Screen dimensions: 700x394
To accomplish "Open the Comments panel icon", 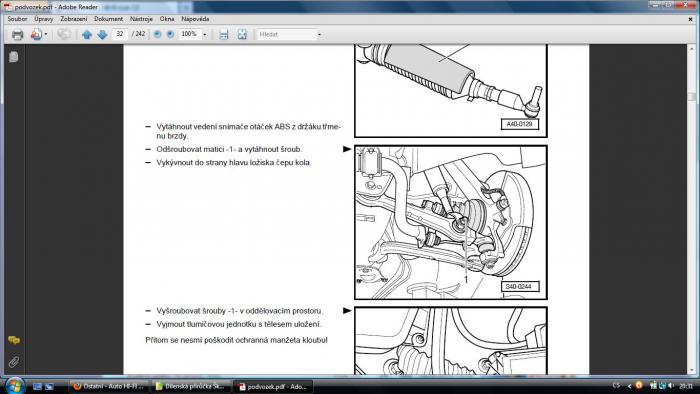I will (14, 340).
